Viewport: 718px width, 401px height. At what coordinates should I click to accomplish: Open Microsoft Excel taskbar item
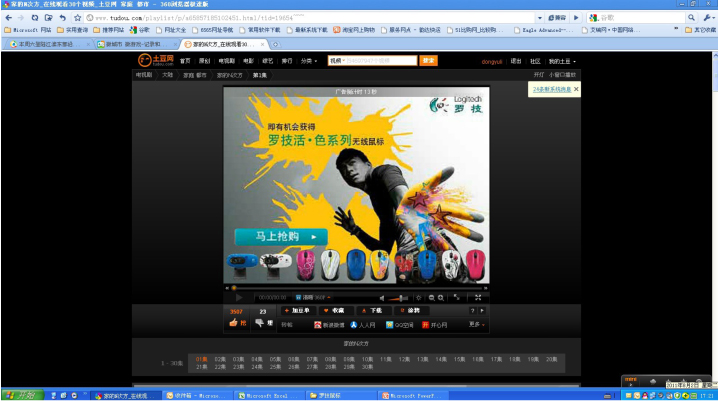268,396
